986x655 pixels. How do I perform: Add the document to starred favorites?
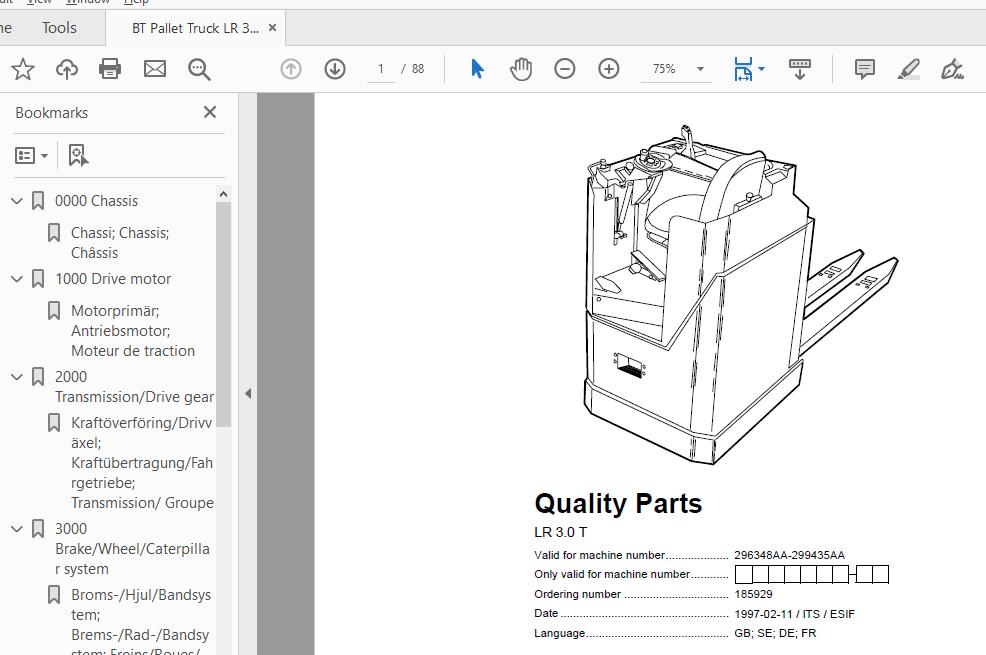(x=23, y=69)
